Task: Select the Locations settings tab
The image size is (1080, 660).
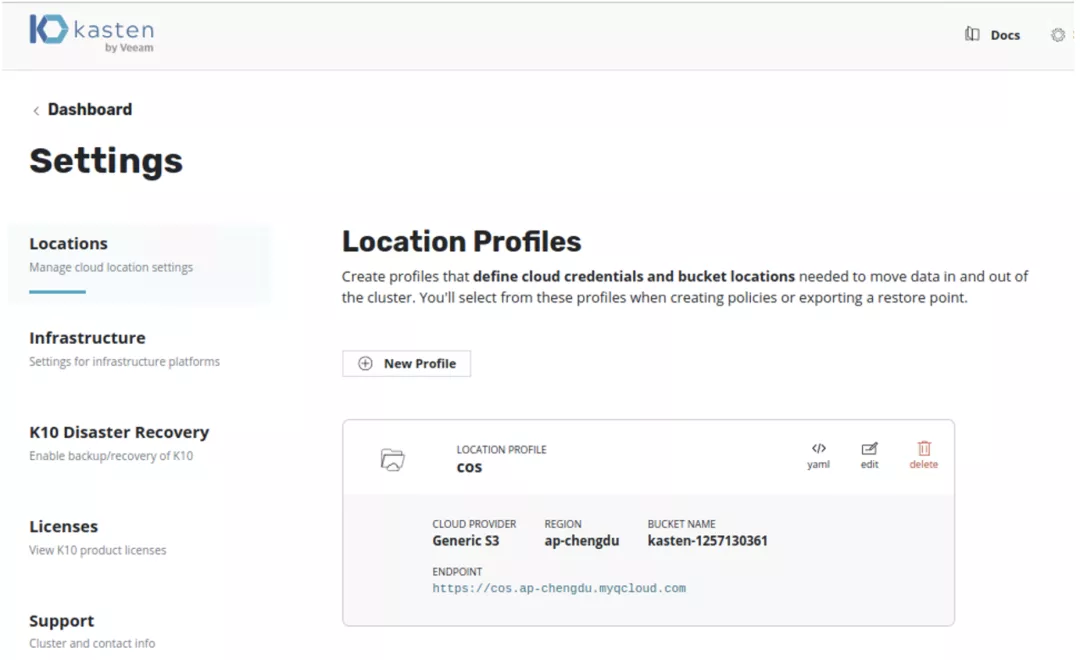Action: tap(68, 244)
